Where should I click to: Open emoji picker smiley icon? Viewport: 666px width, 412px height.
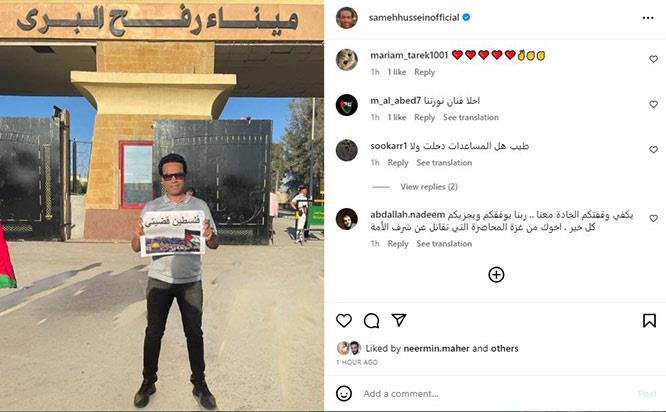point(344,393)
